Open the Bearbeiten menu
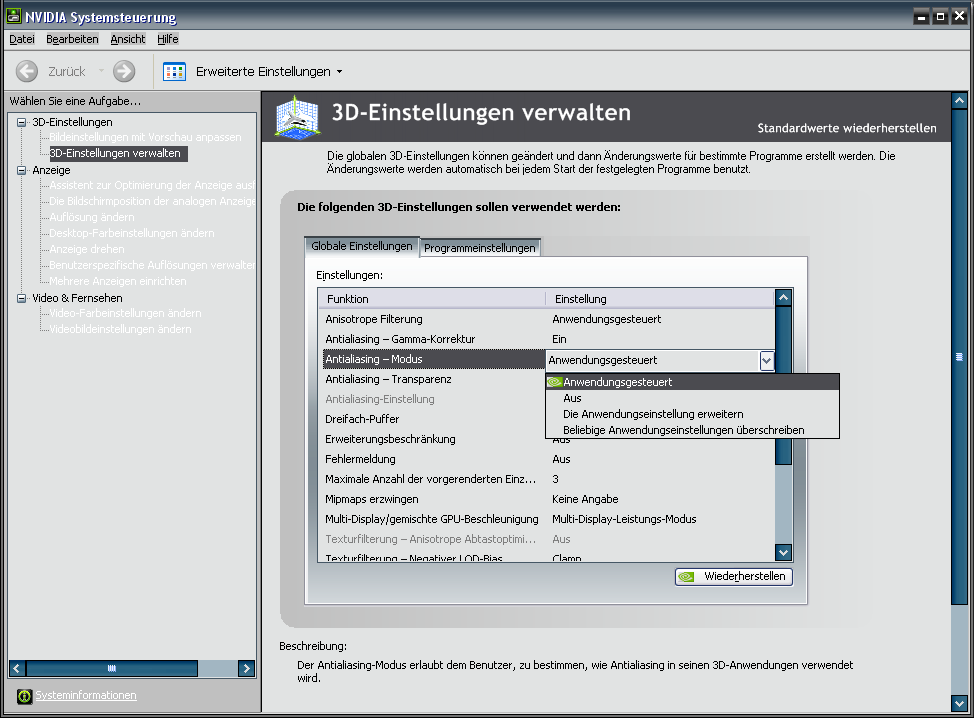This screenshot has height=718, width=974. click(72, 39)
